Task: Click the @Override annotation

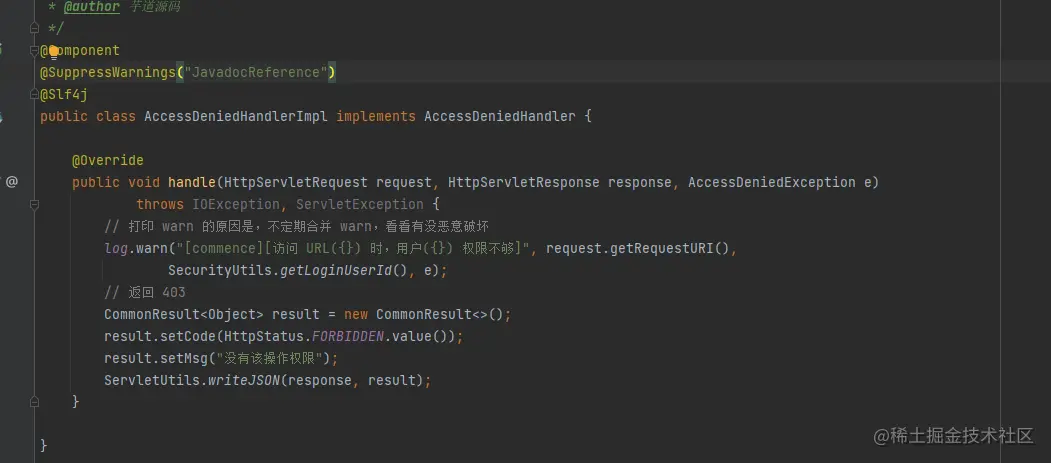Action: pyautogui.click(x=108, y=160)
